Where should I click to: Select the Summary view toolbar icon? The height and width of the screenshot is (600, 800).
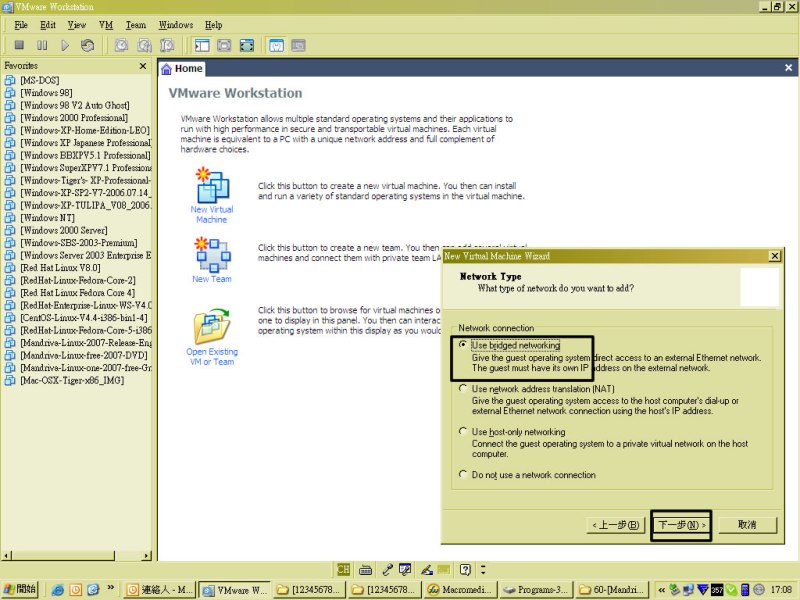(276, 45)
